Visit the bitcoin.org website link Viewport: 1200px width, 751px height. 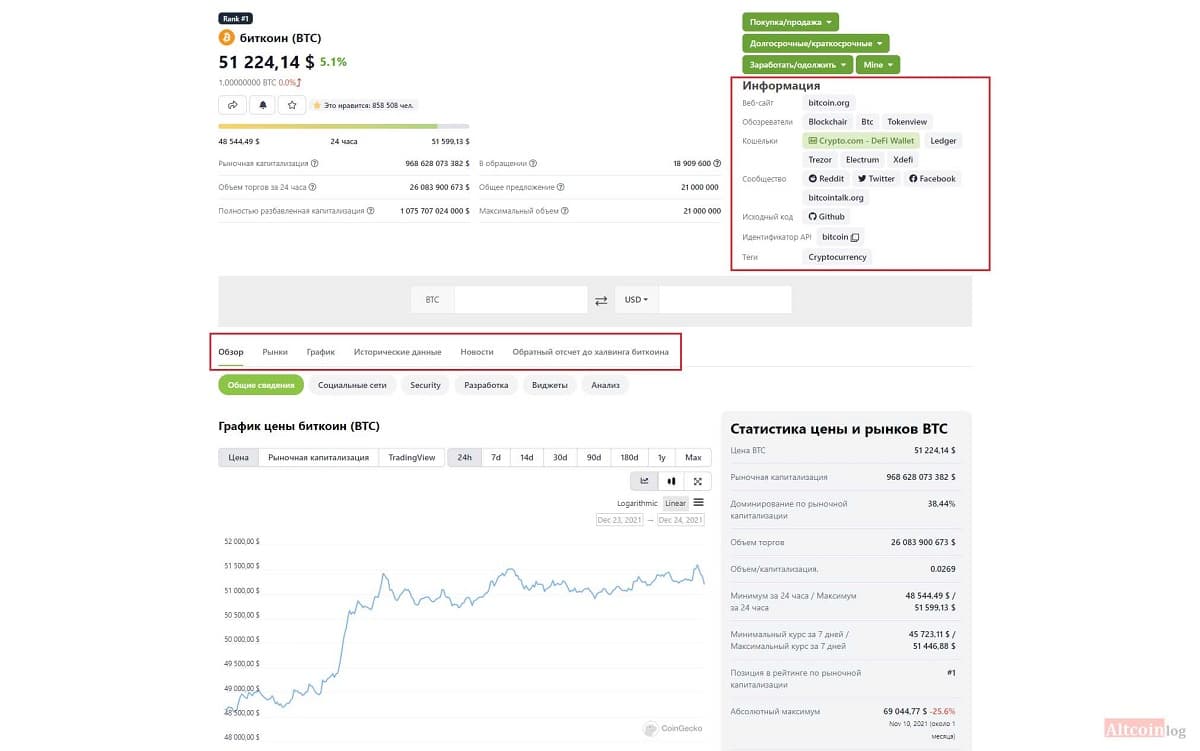pos(829,103)
